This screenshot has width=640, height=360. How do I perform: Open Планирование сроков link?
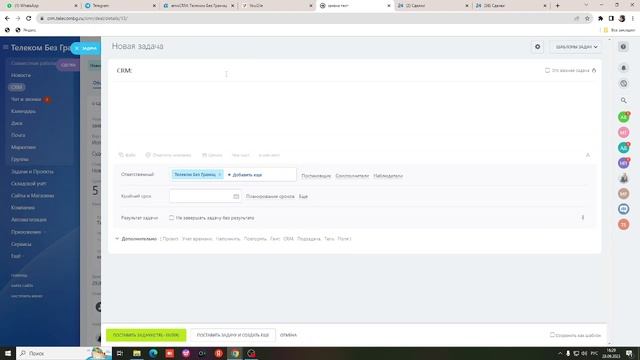[x=270, y=196]
